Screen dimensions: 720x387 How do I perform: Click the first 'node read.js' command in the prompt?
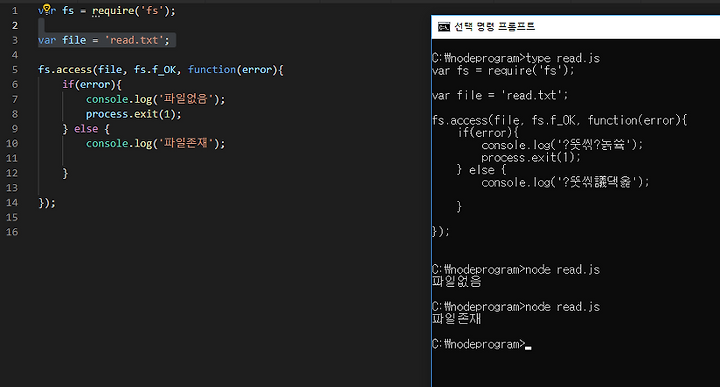pyautogui.click(x=562, y=270)
